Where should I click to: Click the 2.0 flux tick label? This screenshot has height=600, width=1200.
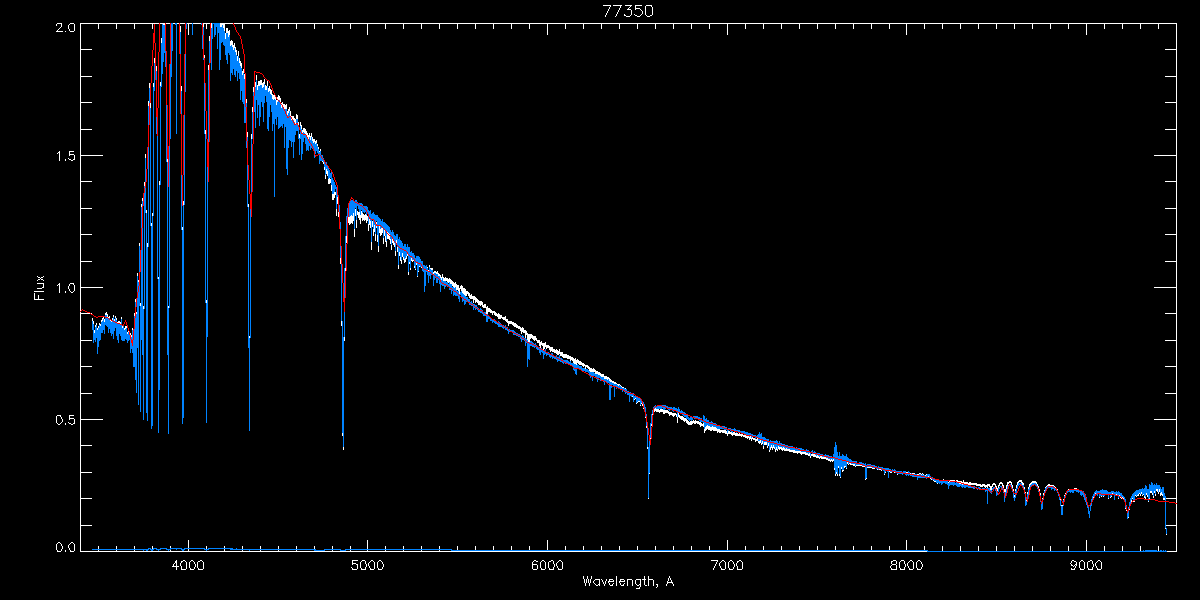(x=64, y=28)
